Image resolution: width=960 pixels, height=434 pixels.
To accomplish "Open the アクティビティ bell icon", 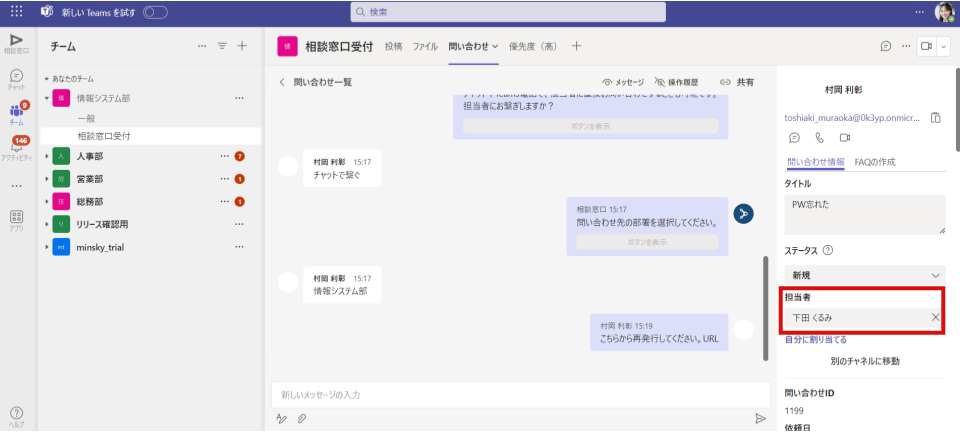I will [x=17, y=149].
